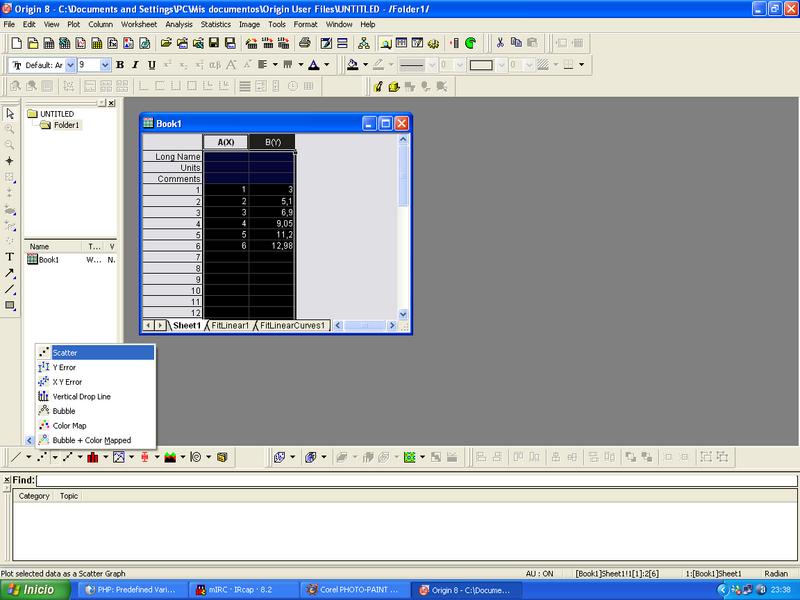Select the Text tool in left toolbar
800x600 pixels.
pos(10,256)
